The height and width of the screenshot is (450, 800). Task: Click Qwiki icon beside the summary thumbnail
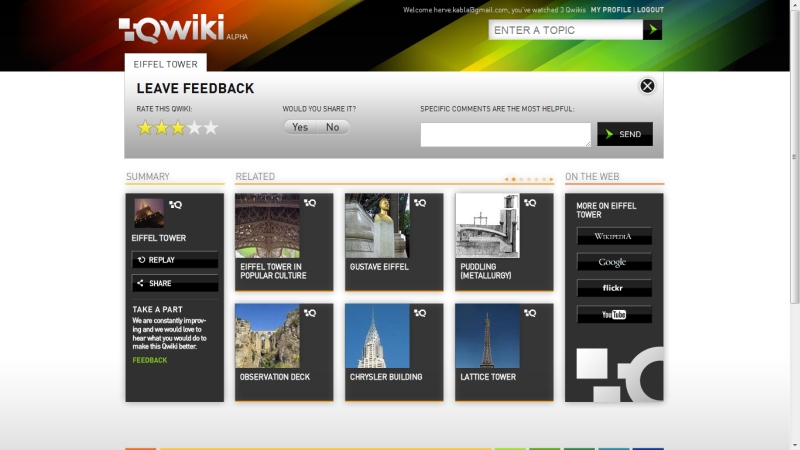pos(176,205)
